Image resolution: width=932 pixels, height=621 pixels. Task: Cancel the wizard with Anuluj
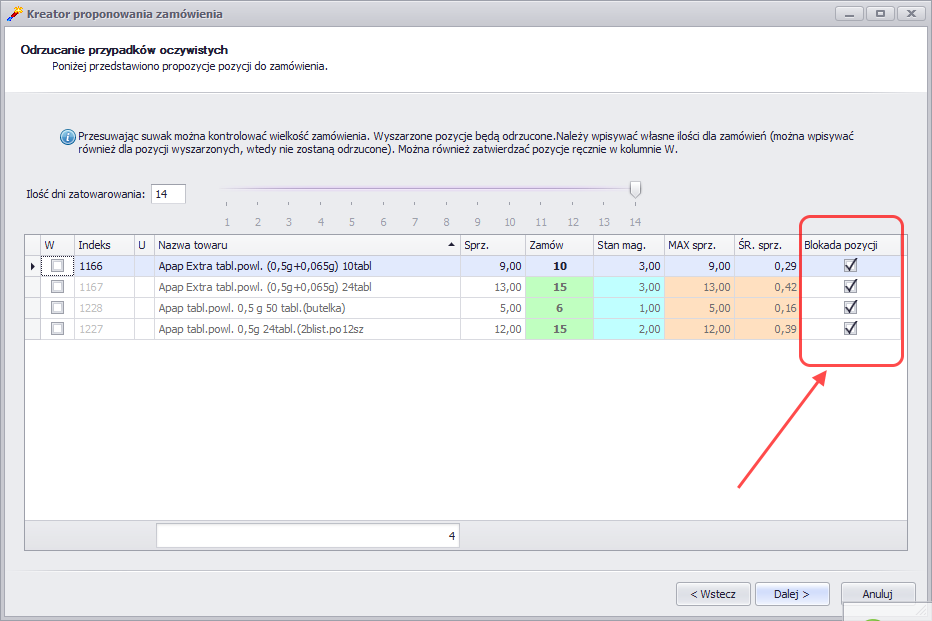click(877, 594)
